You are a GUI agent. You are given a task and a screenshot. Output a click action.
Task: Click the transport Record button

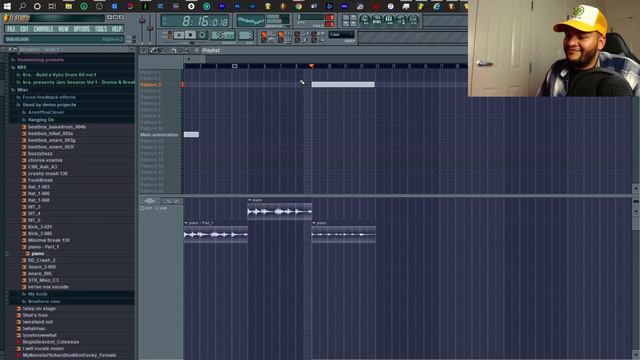pyautogui.click(x=202, y=35)
